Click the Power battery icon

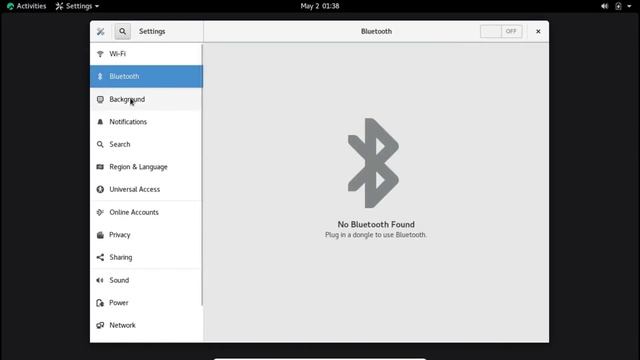(x=100, y=303)
